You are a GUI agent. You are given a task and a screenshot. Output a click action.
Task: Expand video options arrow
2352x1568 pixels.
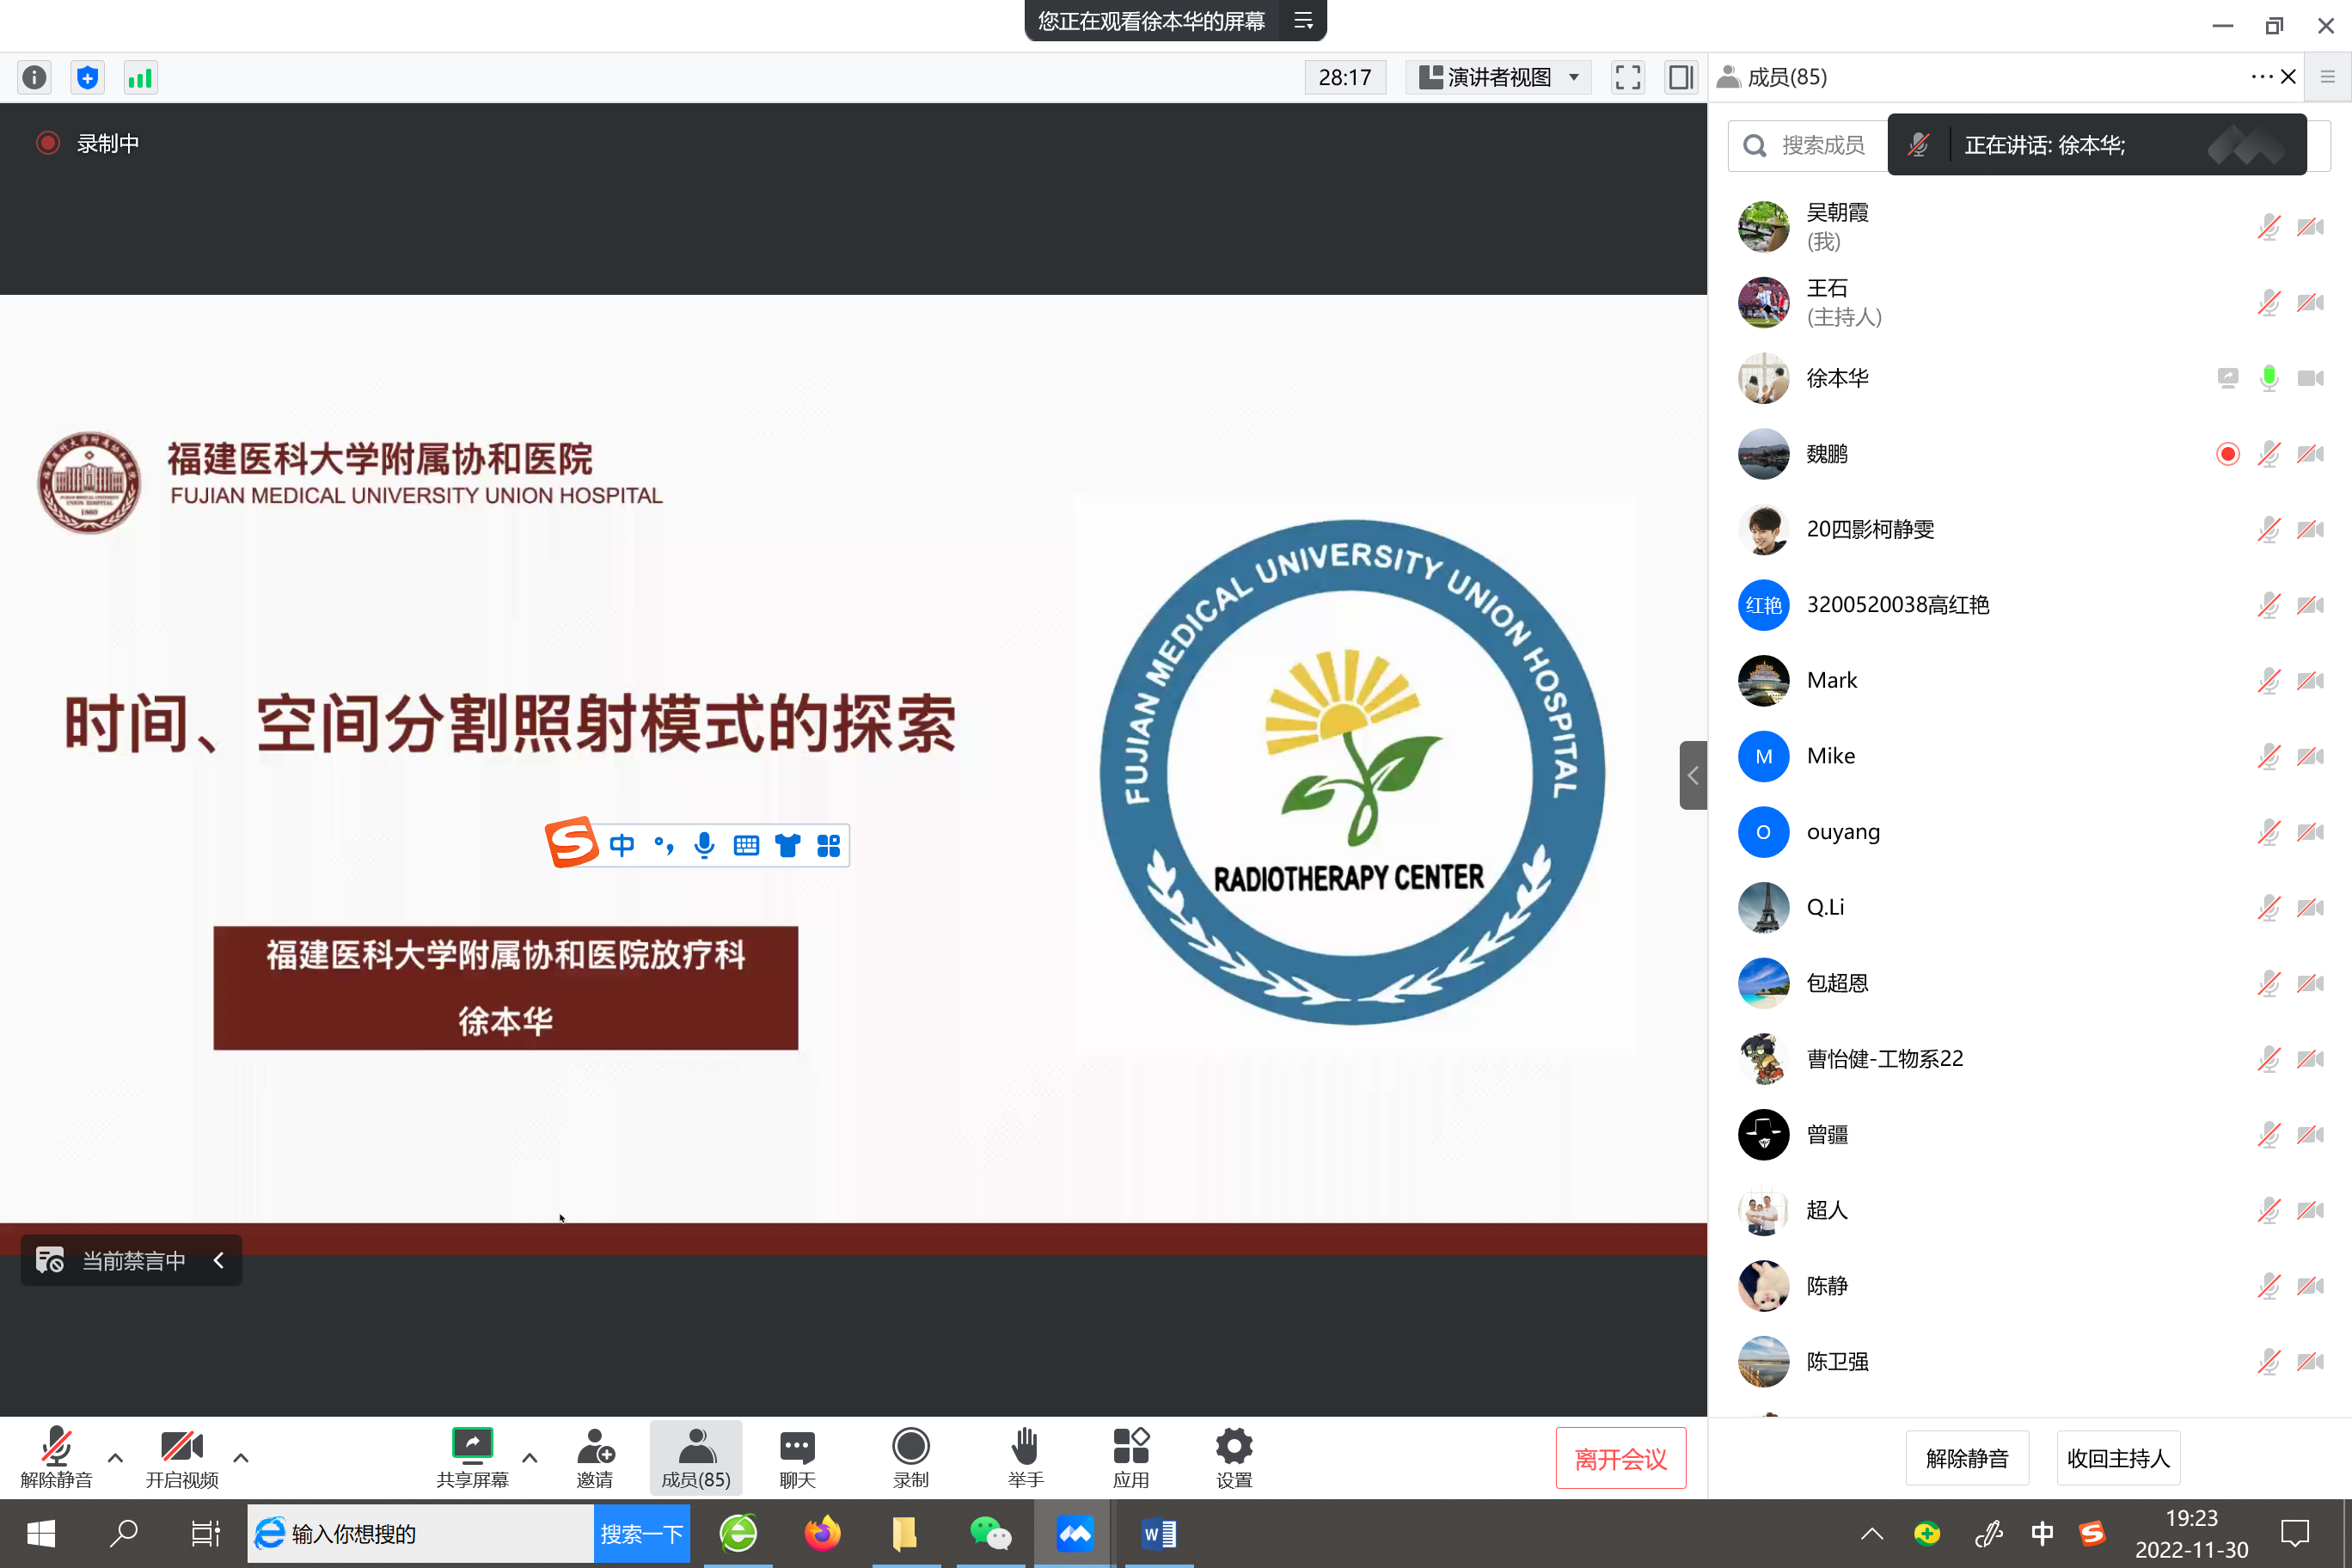(241, 1457)
